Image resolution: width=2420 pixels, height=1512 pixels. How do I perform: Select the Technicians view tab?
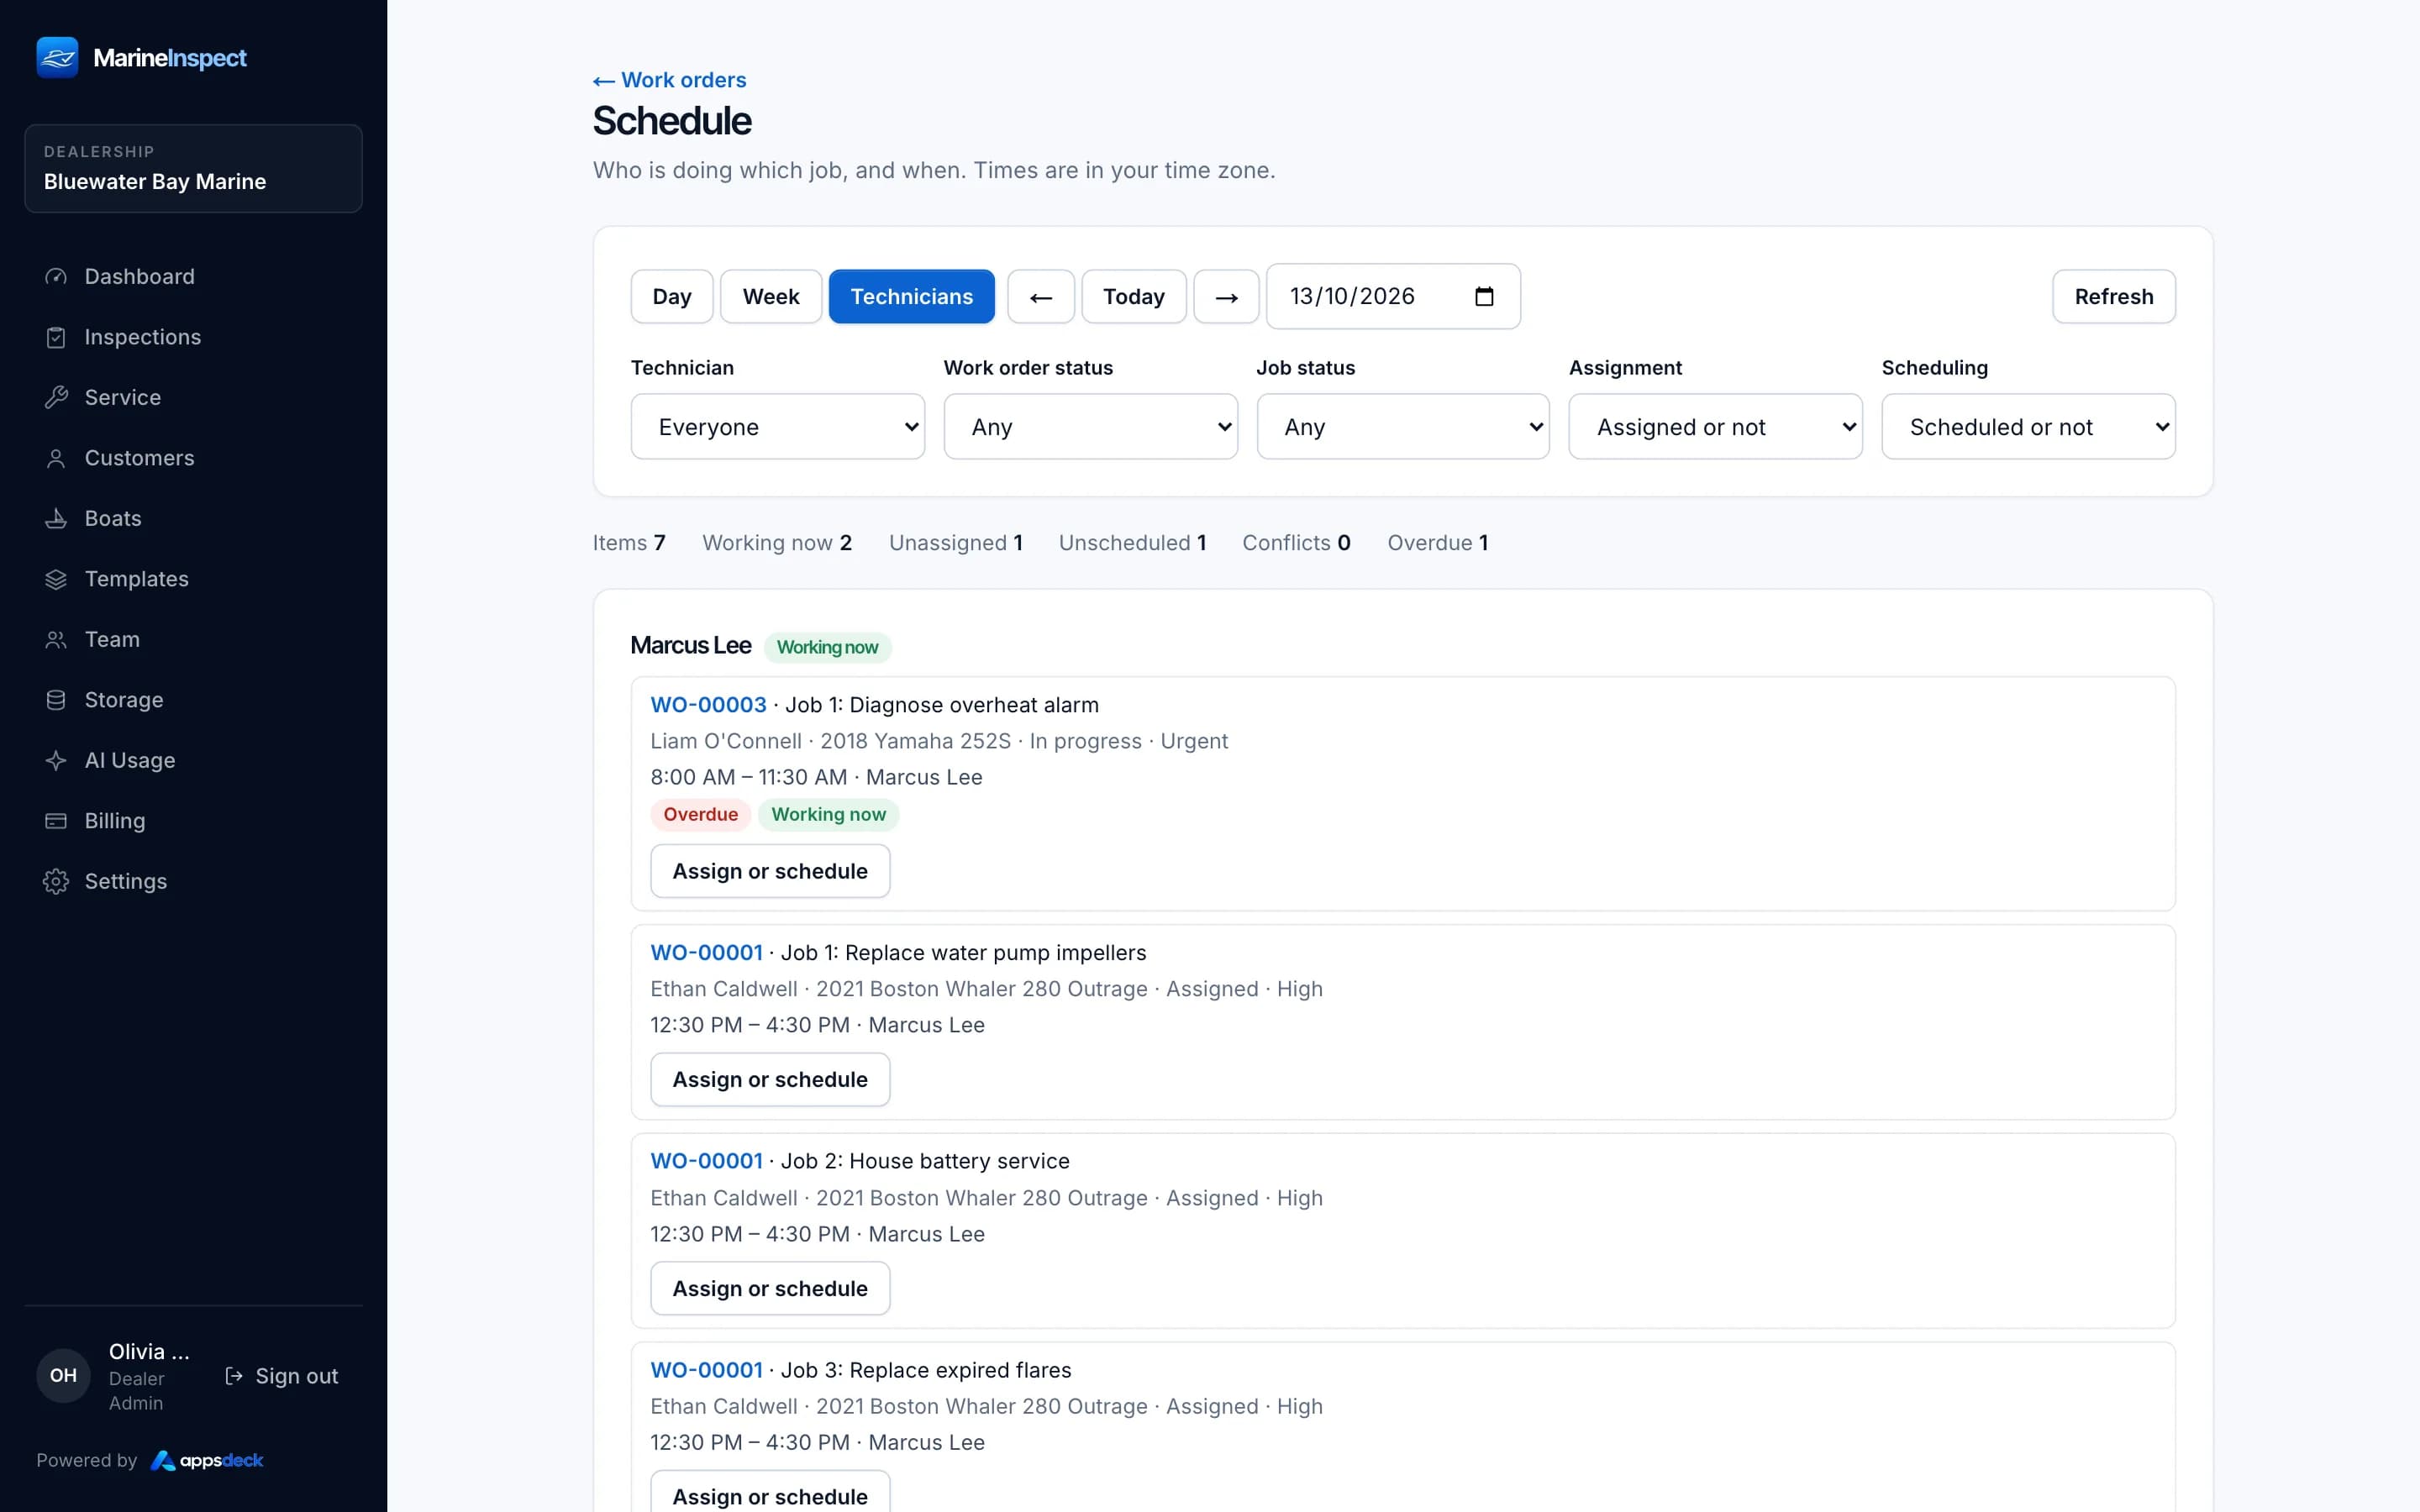(x=911, y=296)
